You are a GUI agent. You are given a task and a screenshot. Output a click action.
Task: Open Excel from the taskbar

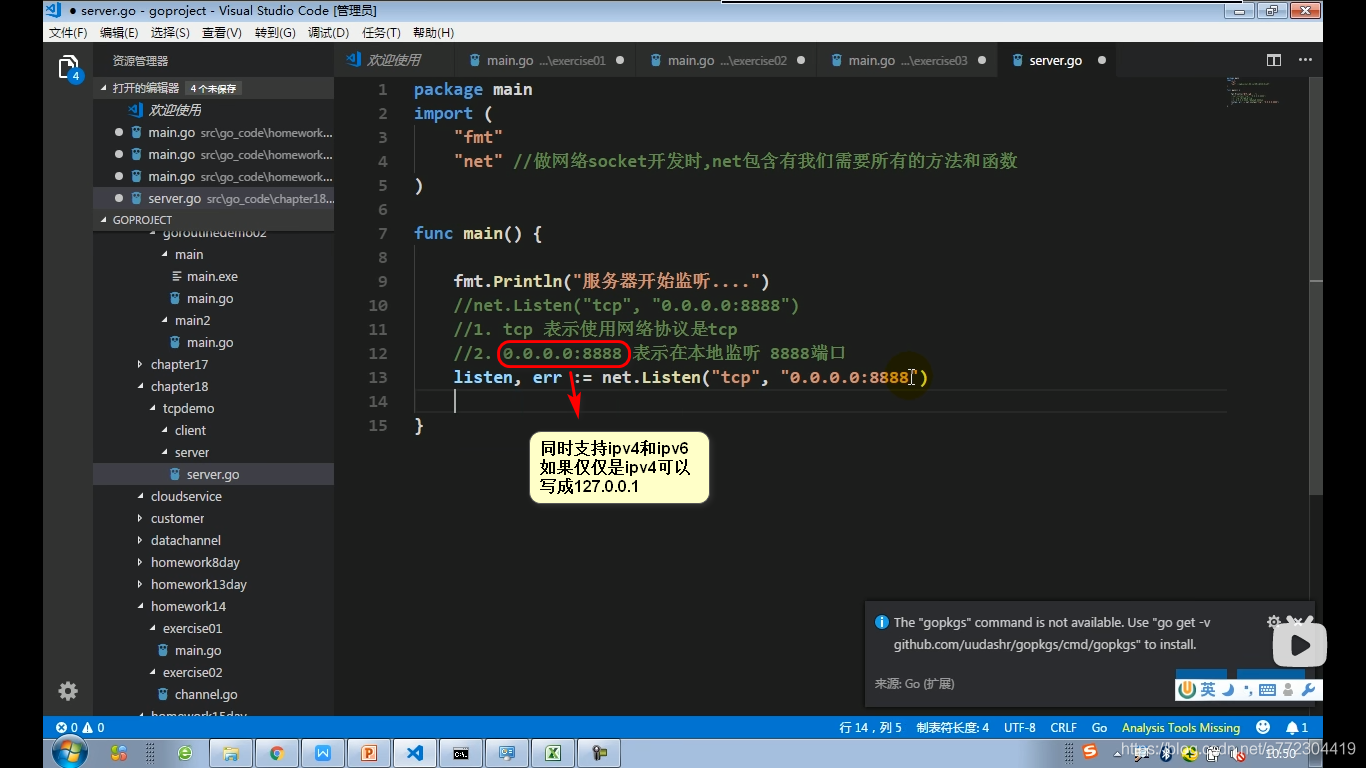tap(553, 753)
